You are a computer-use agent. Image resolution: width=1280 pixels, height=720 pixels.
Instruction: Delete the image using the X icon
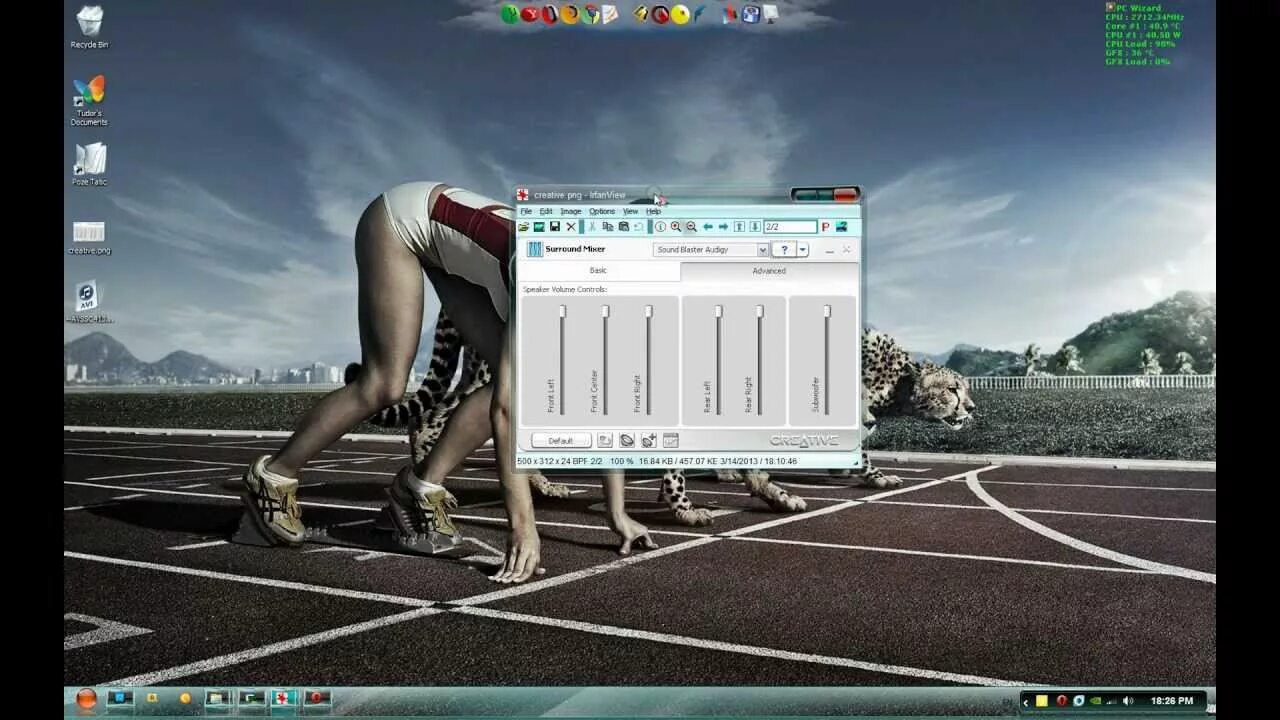tap(571, 227)
